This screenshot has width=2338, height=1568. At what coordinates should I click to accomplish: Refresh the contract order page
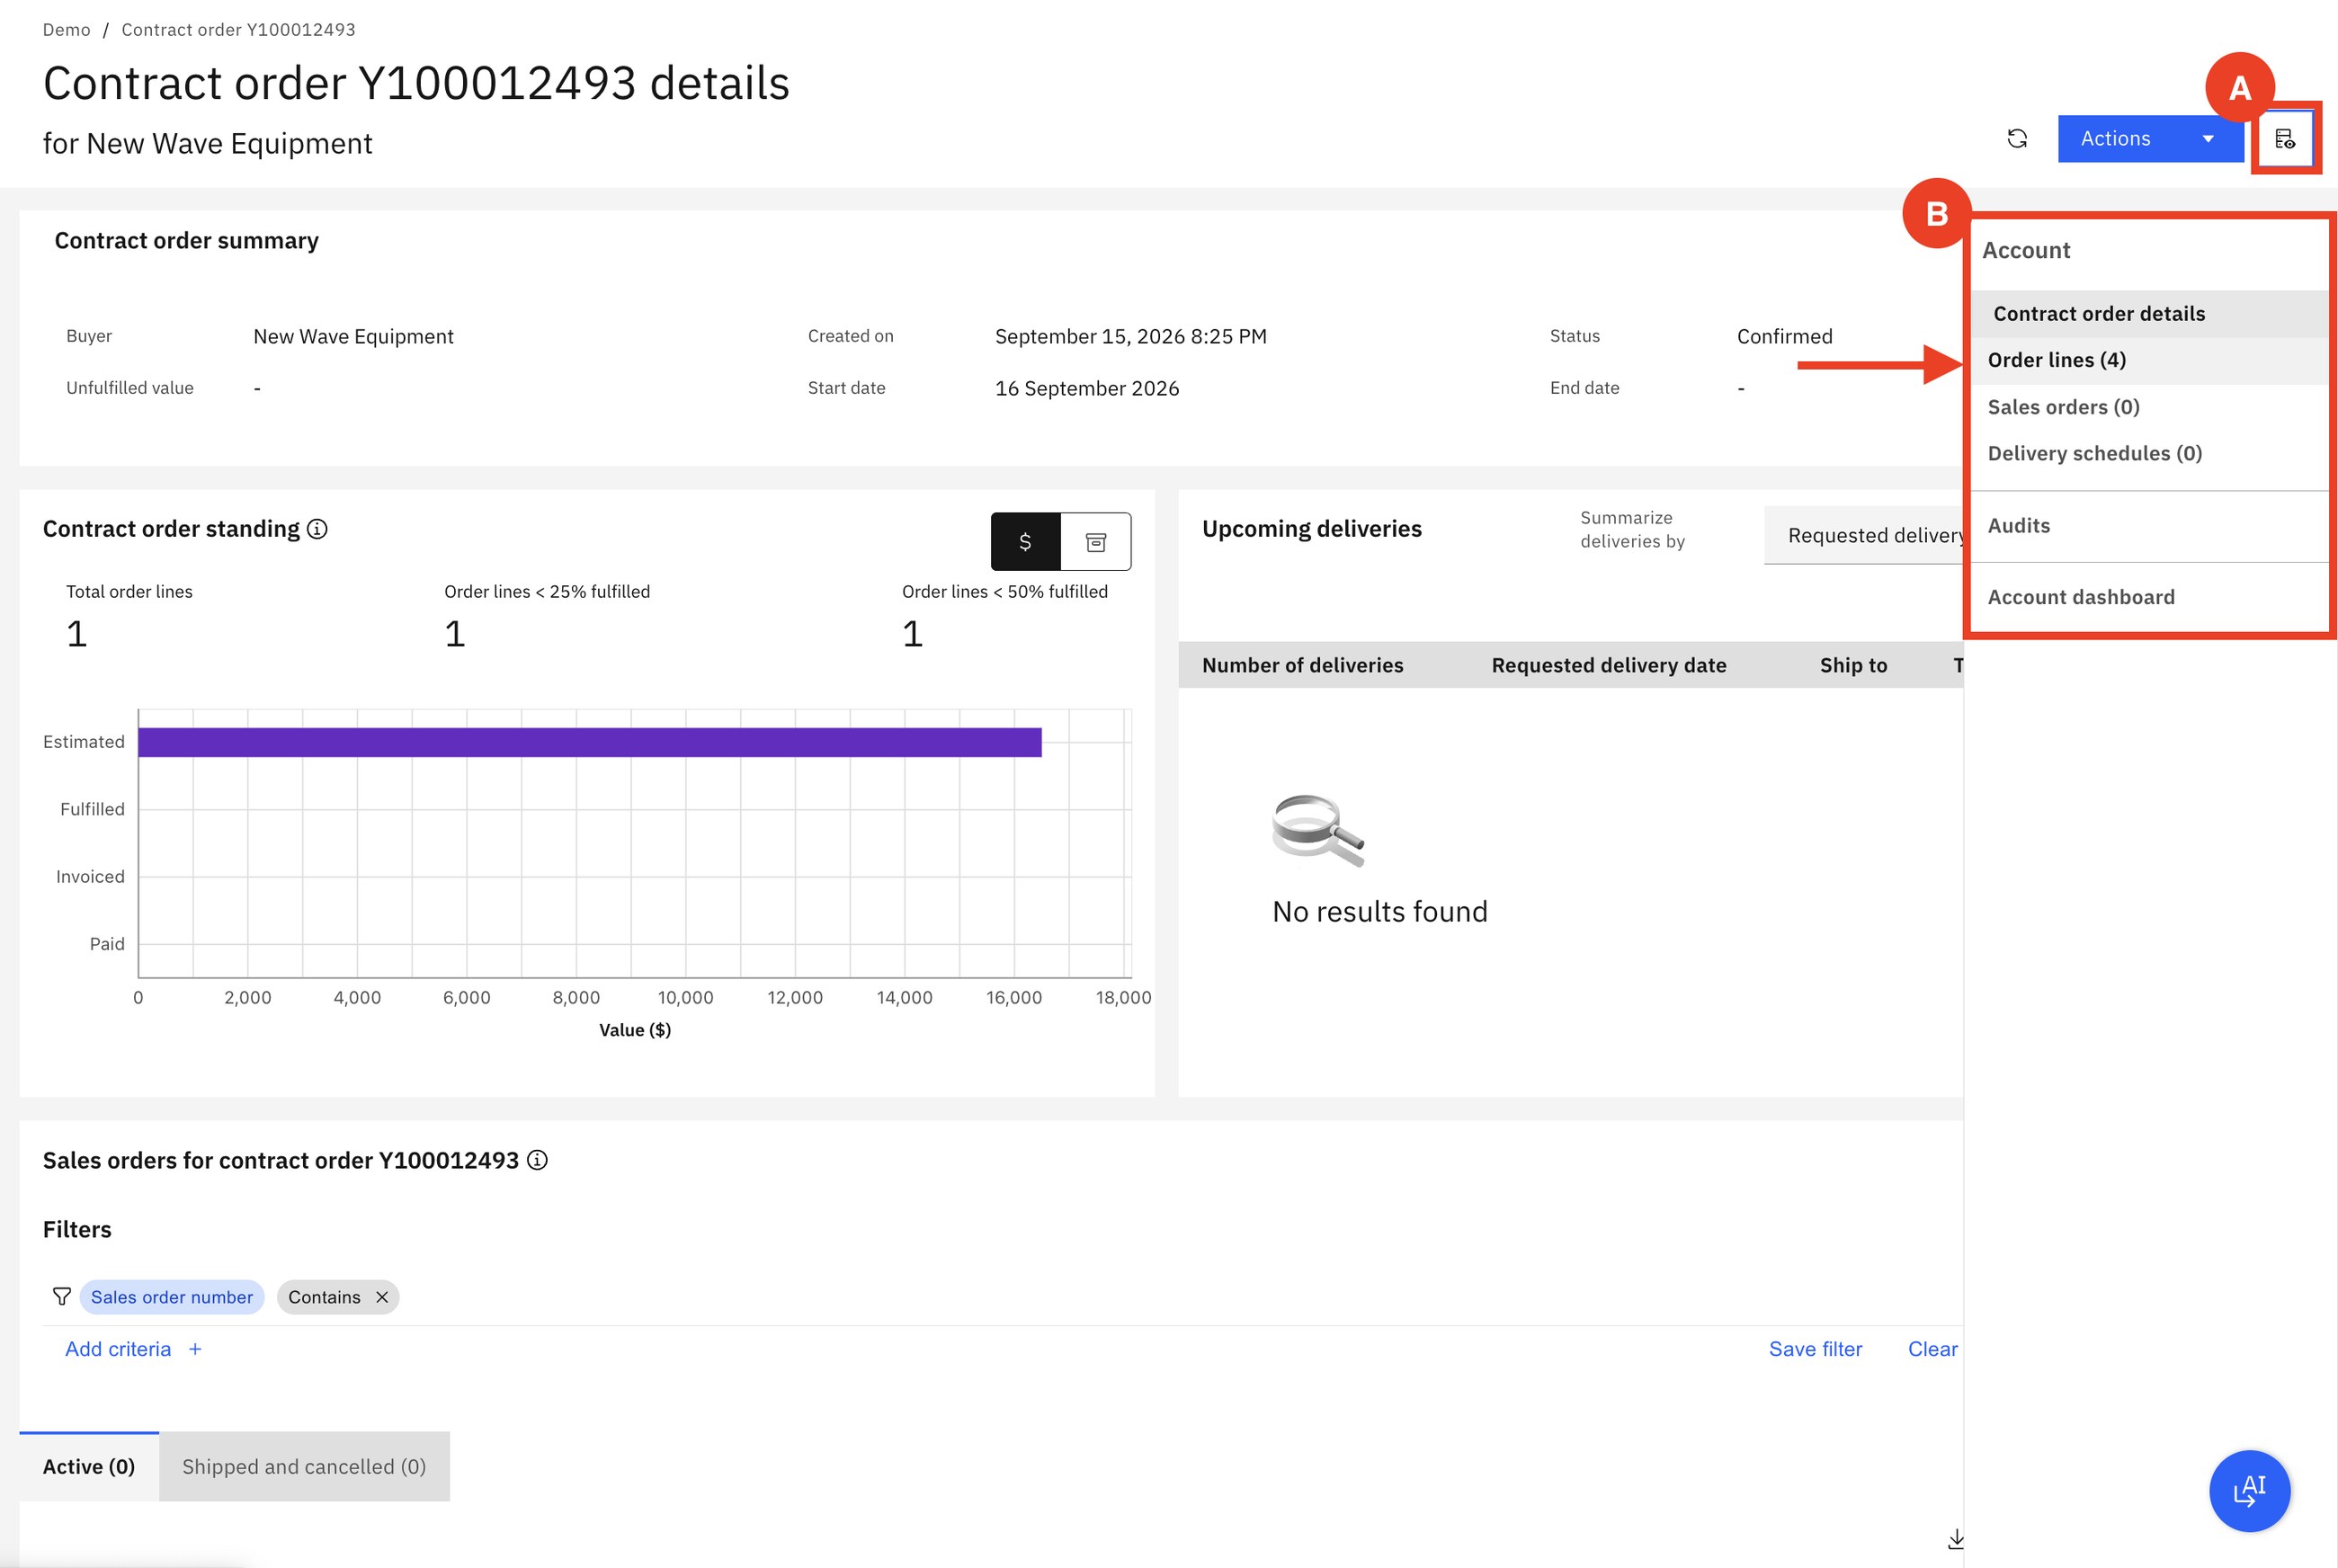(x=2017, y=139)
